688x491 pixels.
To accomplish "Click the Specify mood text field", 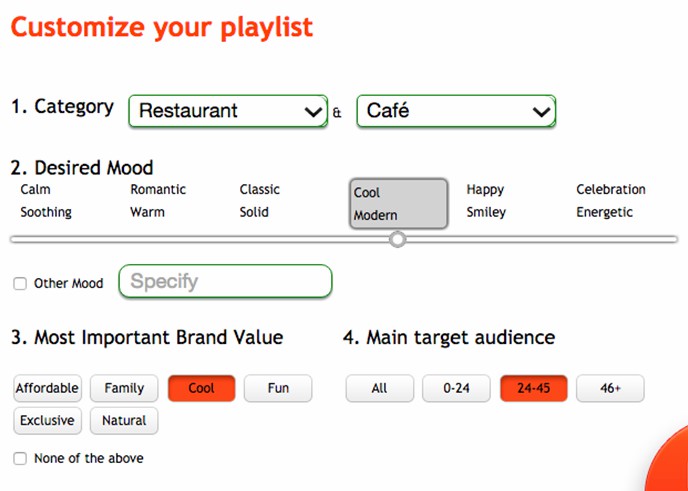I will tap(225, 282).
